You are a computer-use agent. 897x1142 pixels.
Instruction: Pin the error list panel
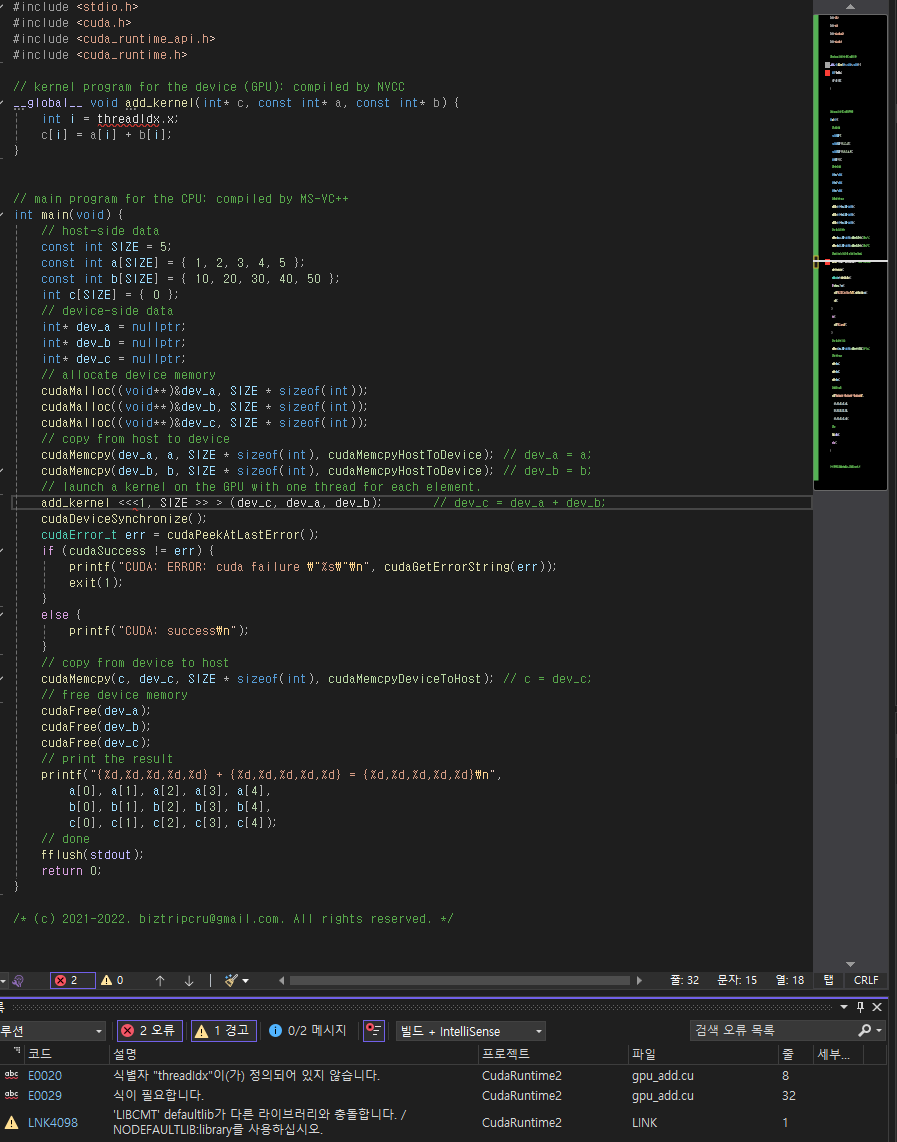[x=860, y=1007]
